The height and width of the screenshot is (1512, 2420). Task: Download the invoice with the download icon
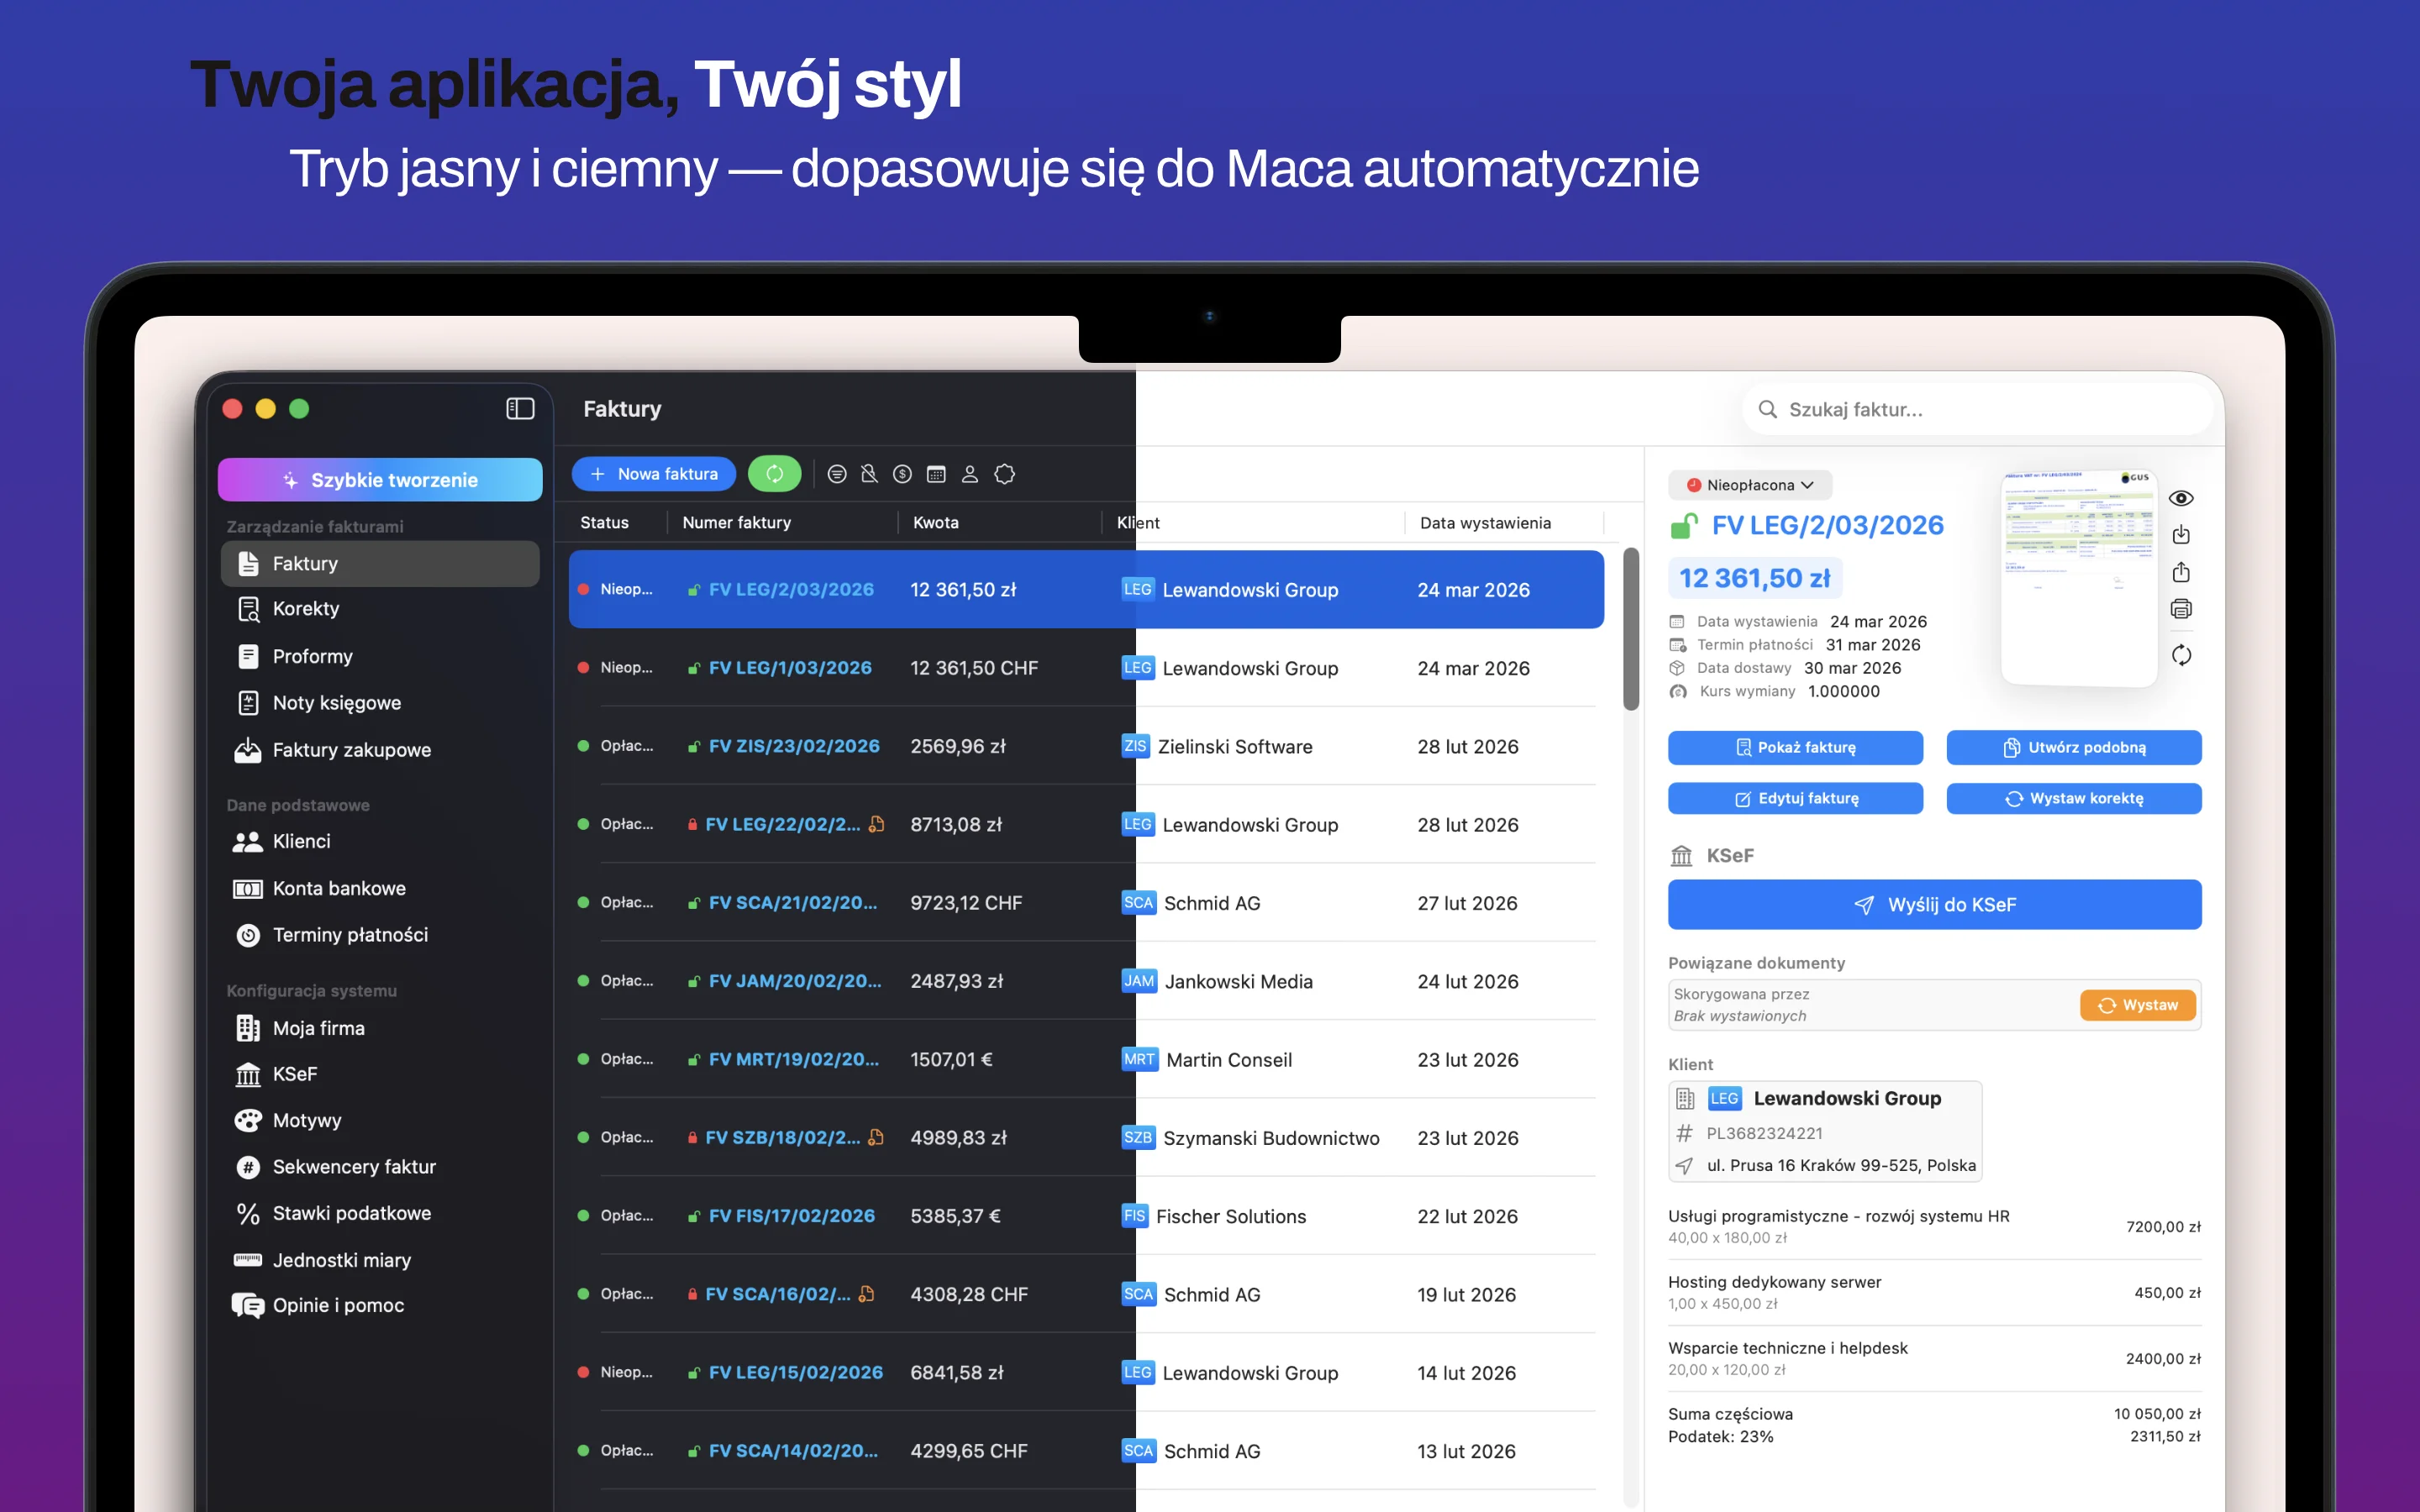point(2181,535)
